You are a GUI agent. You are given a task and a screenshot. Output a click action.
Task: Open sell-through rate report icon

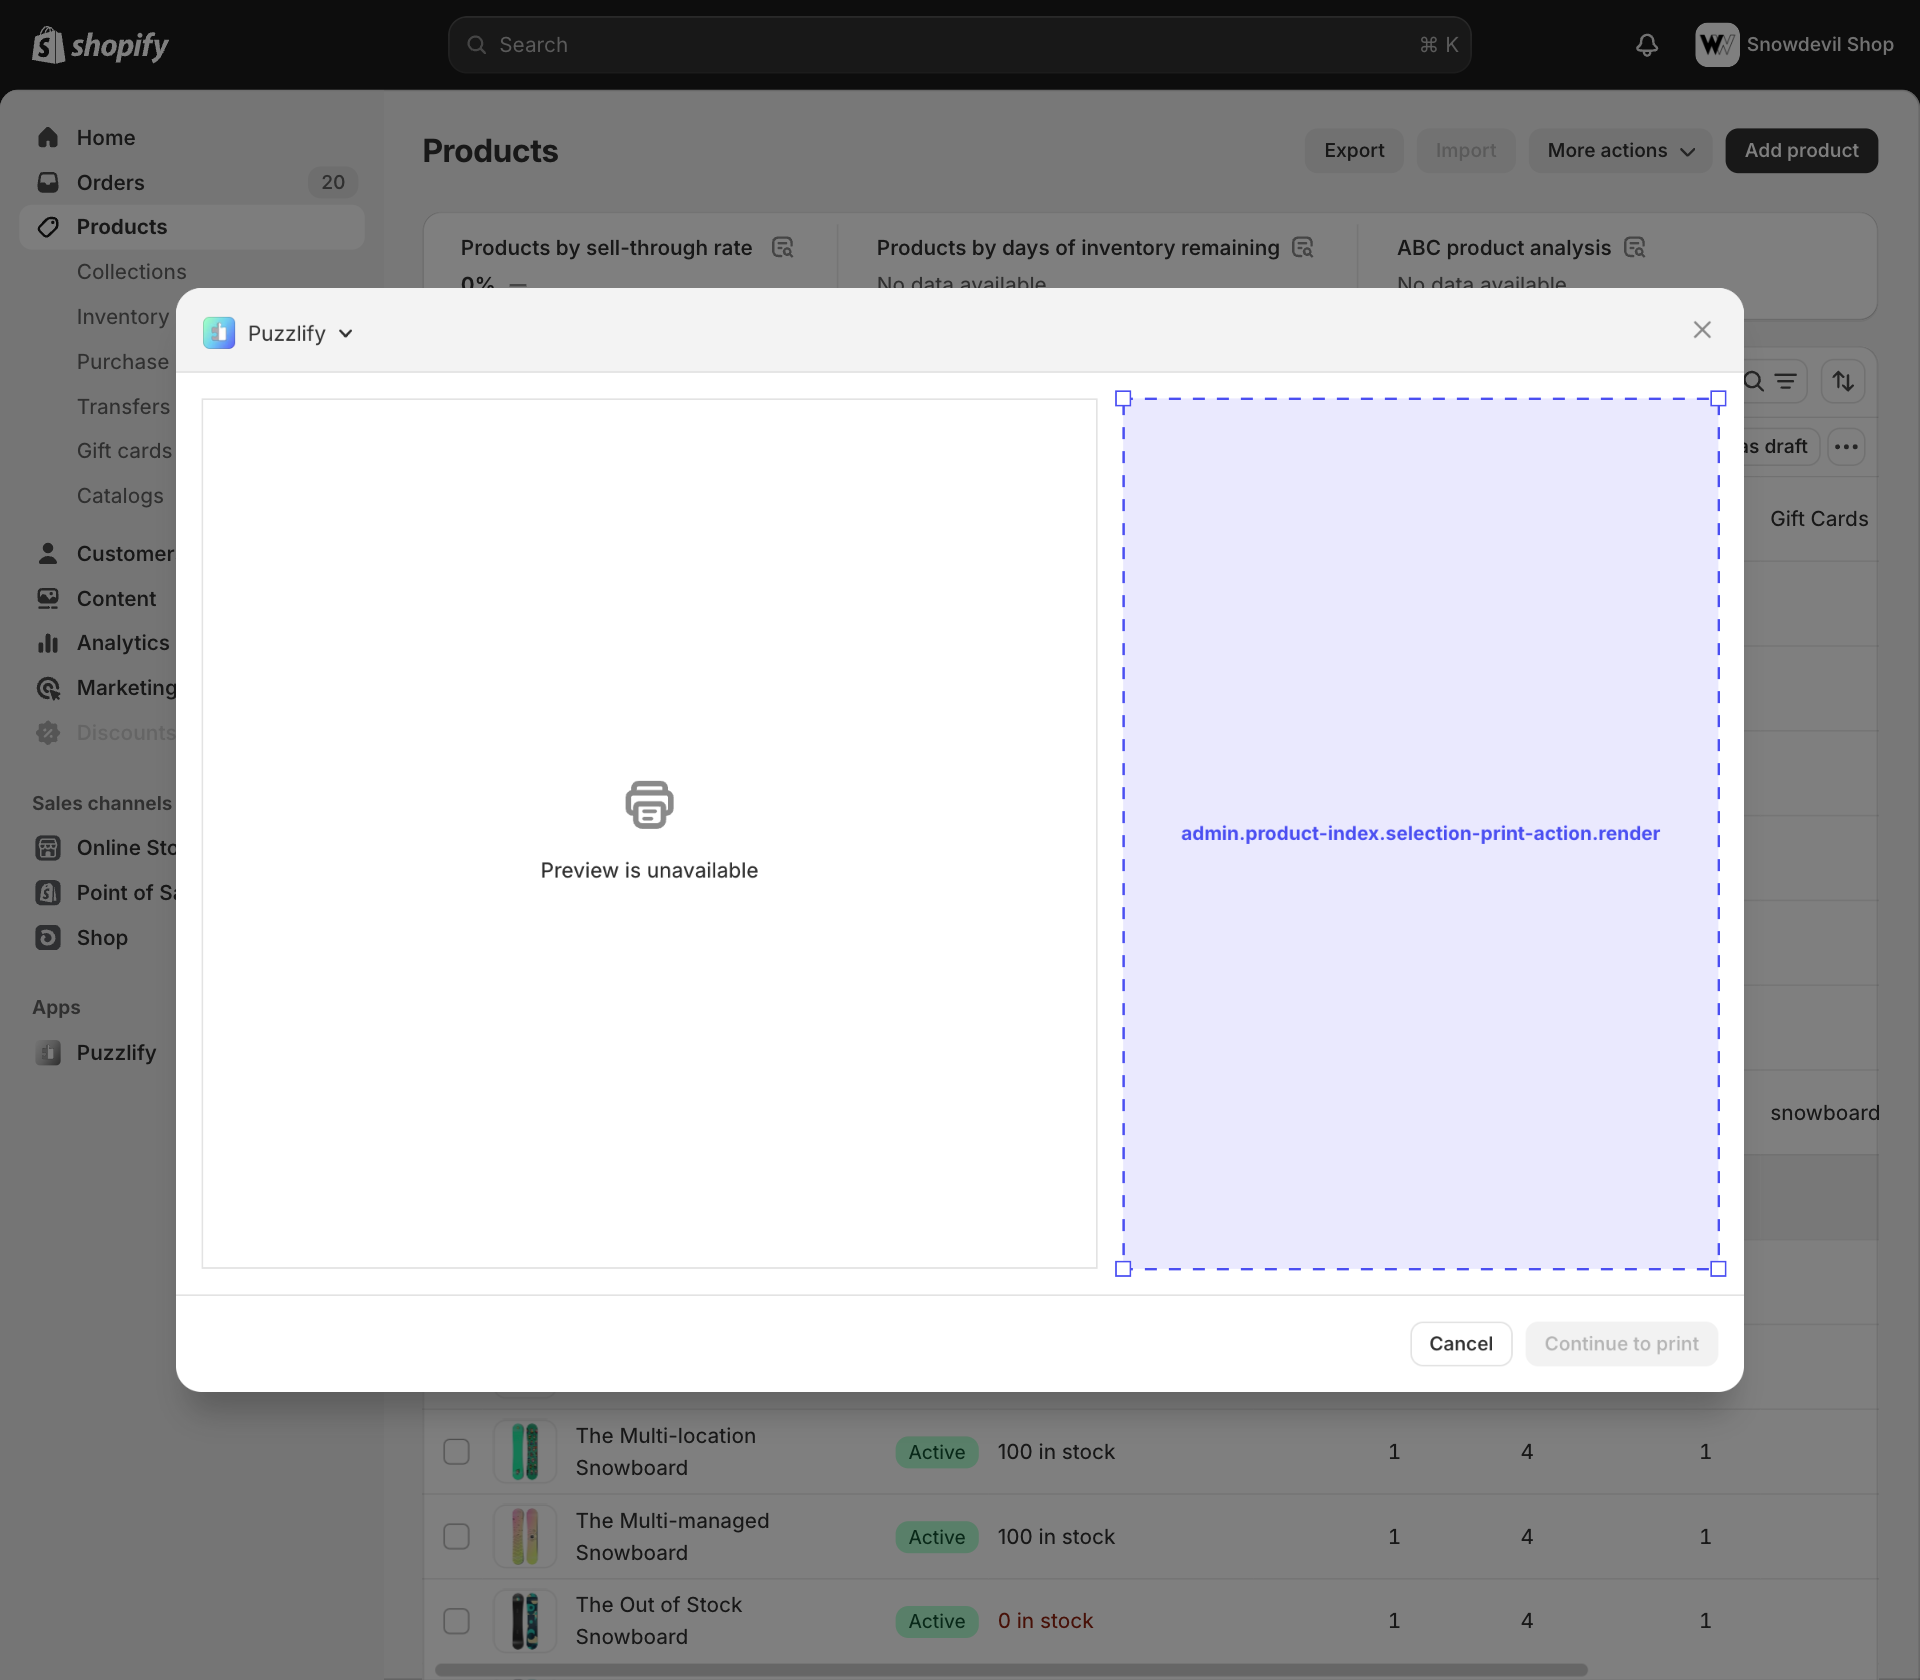tap(782, 247)
